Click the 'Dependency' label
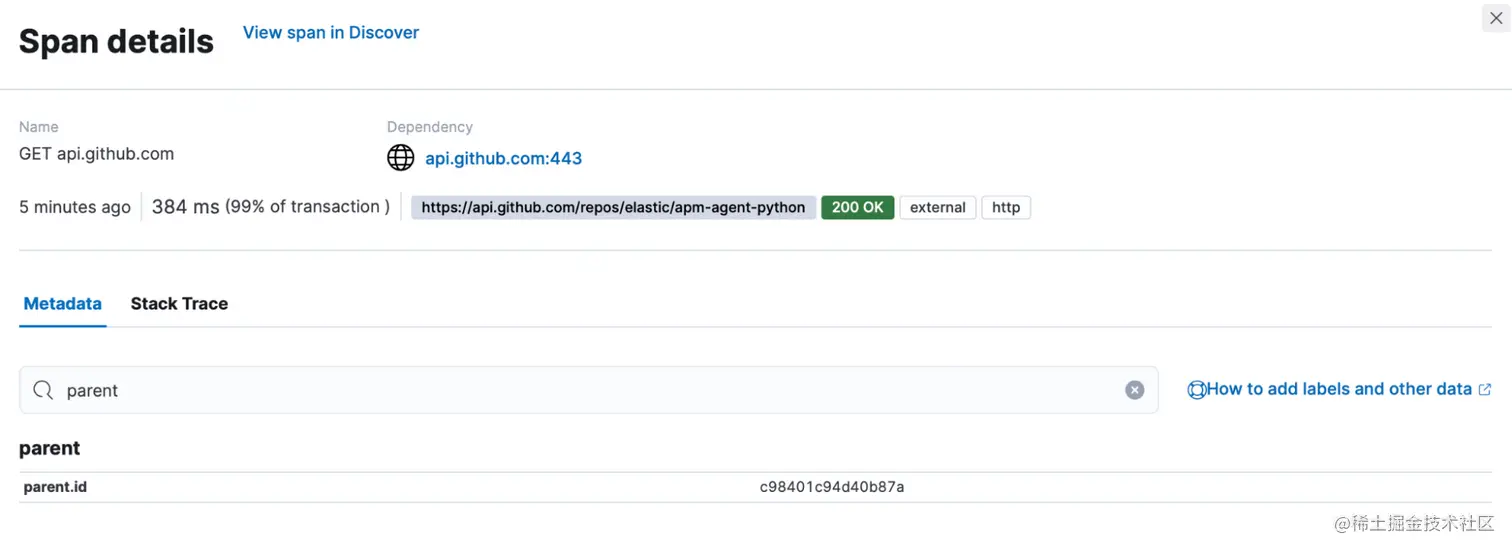 [430, 127]
